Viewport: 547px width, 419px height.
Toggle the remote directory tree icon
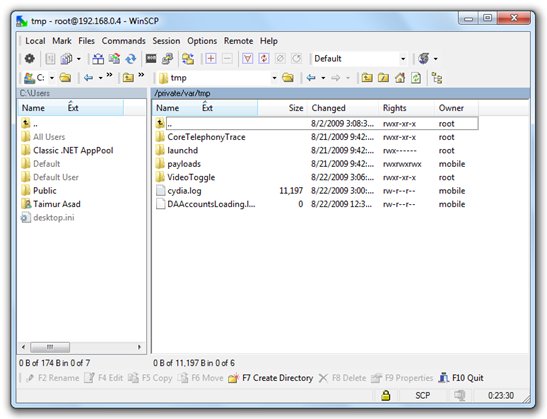pyautogui.click(x=437, y=78)
